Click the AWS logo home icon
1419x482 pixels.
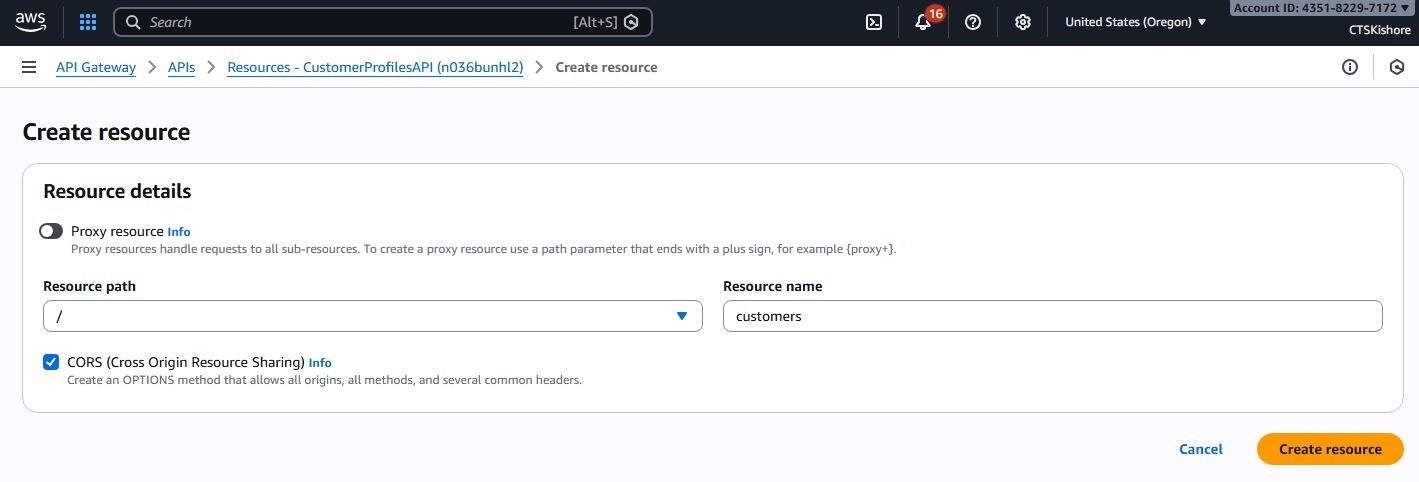31,21
